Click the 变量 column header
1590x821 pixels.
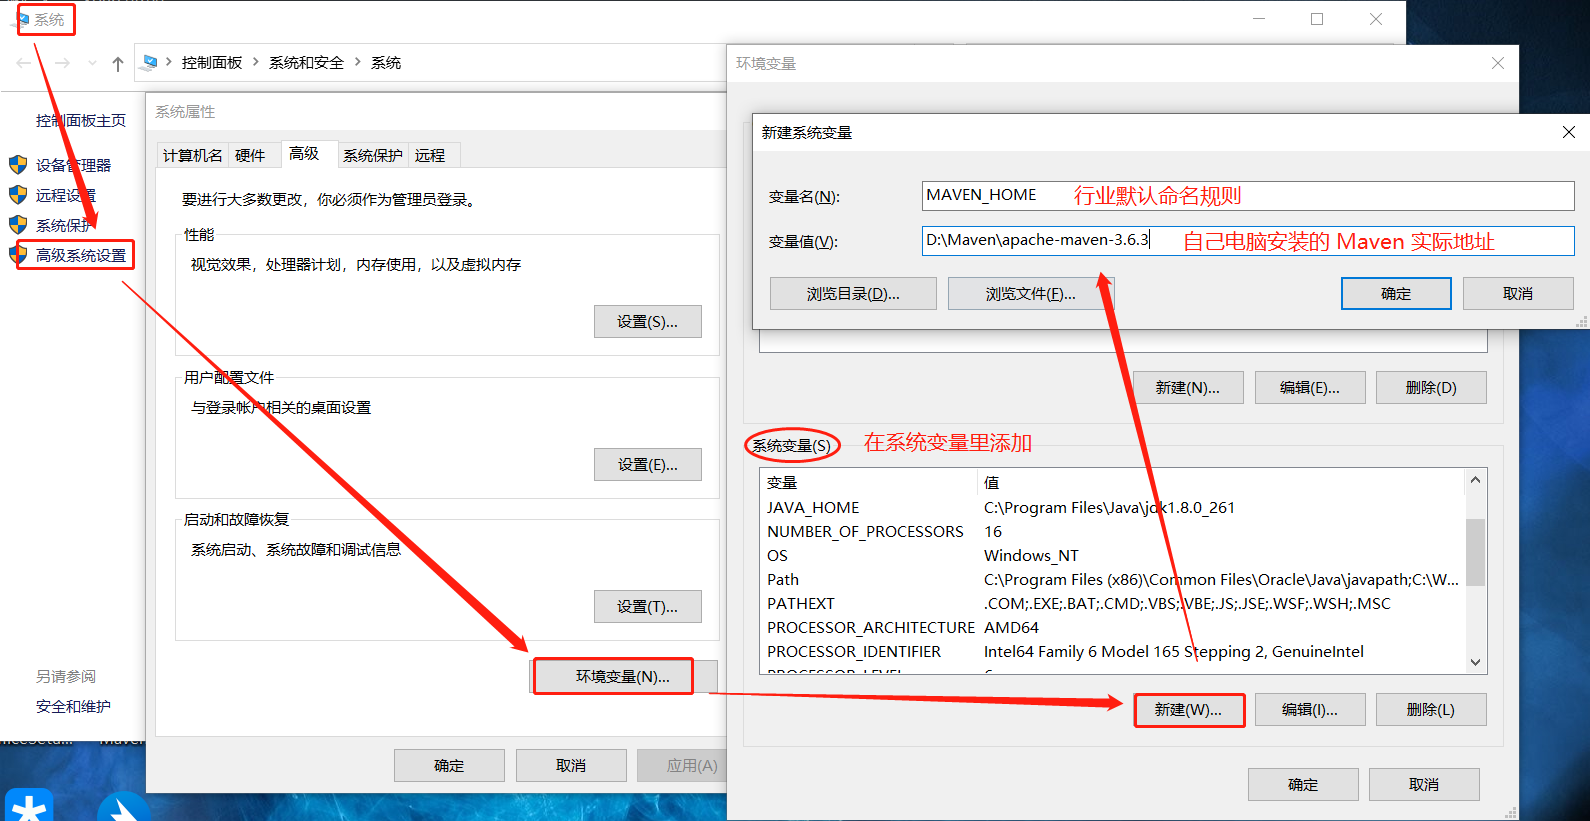[868, 482]
